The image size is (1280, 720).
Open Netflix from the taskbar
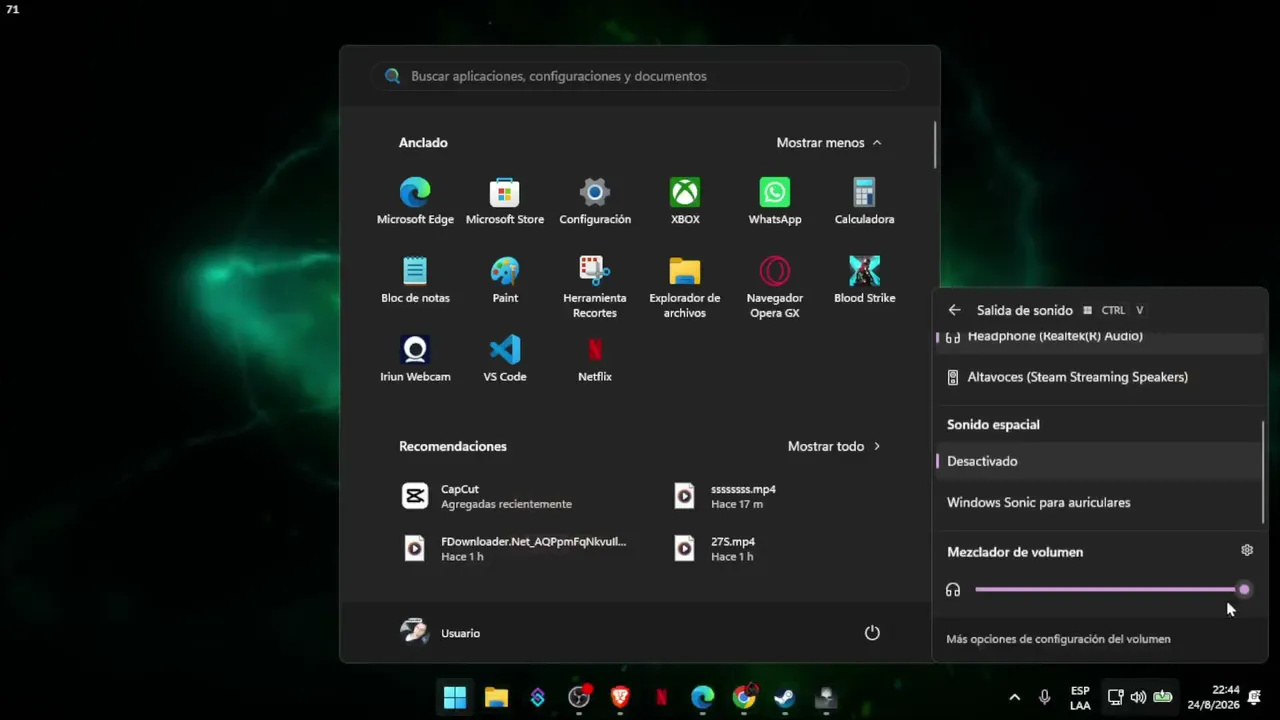pyautogui.click(x=661, y=697)
